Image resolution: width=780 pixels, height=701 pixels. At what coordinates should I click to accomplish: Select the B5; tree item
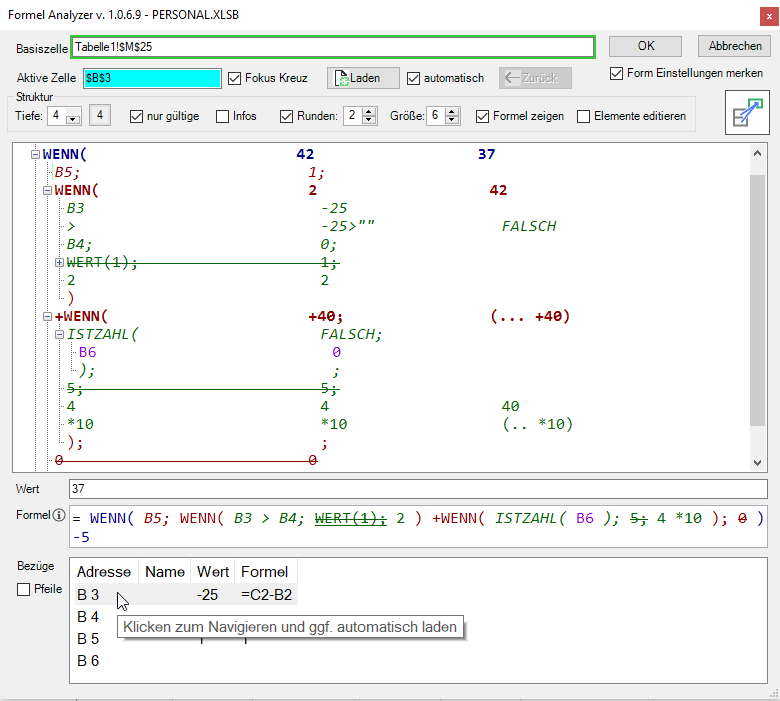click(x=67, y=172)
